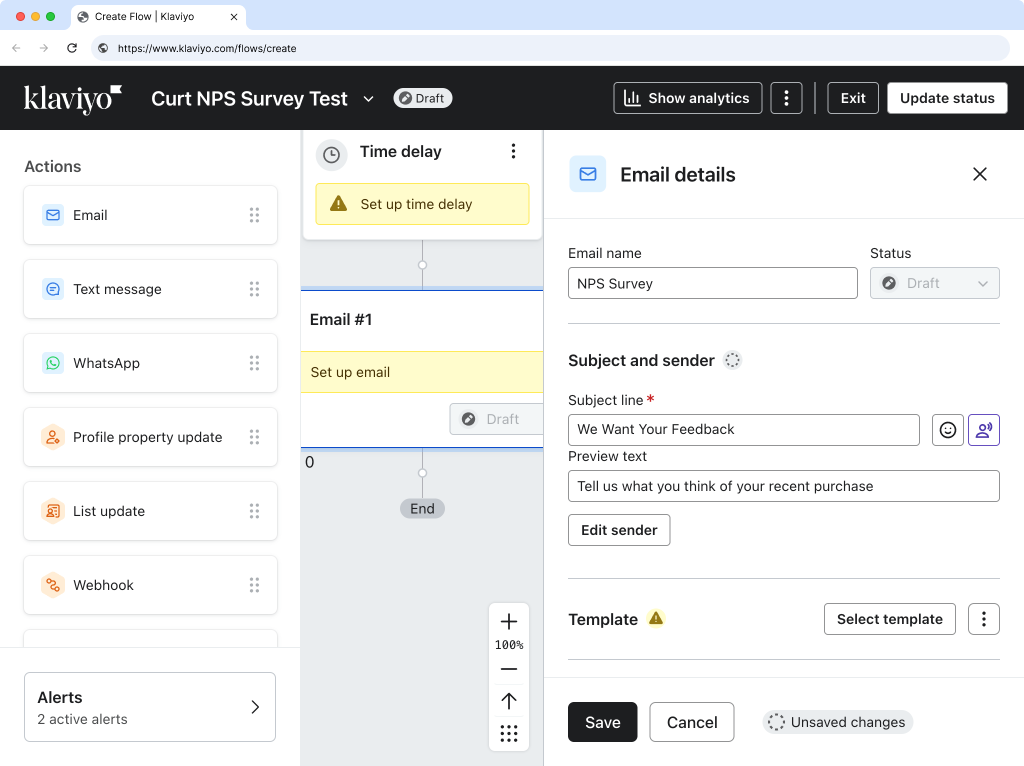The width and height of the screenshot is (1024, 766).
Task: Click inside the Preview text input field
Action: (x=783, y=486)
